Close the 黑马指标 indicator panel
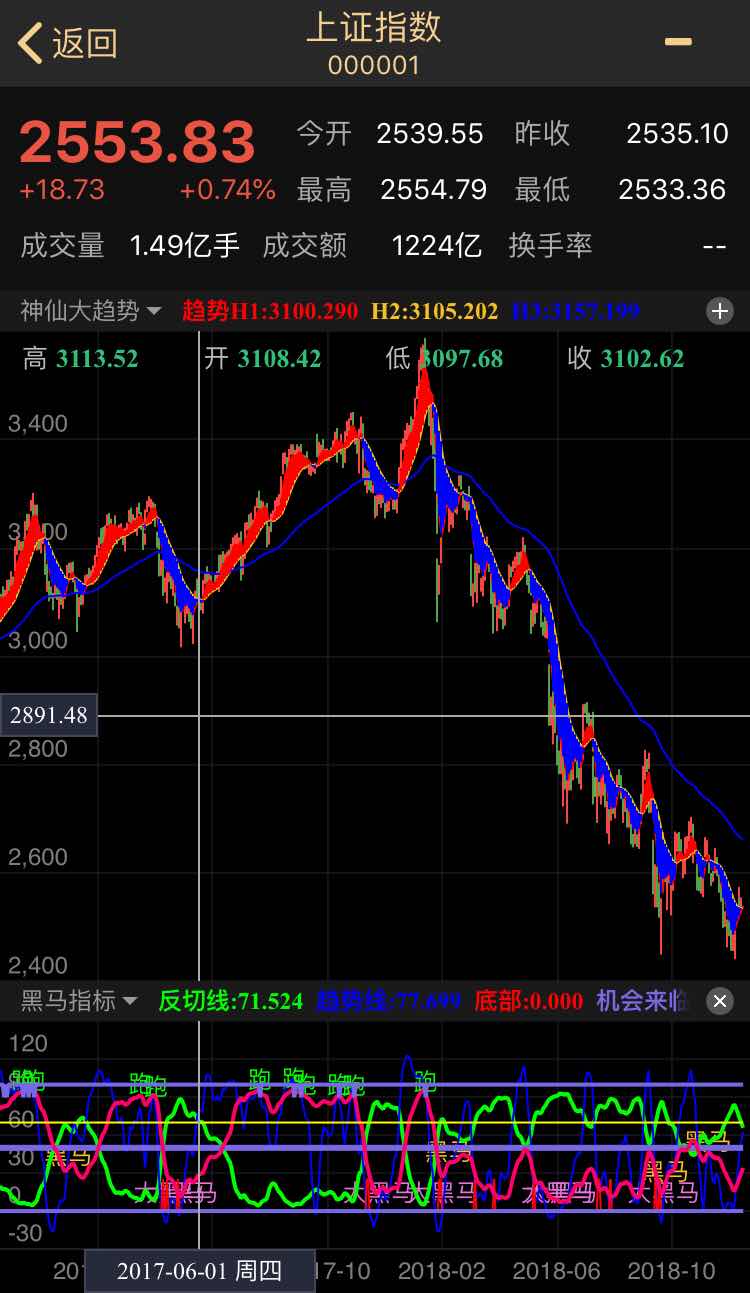 coord(720,1001)
